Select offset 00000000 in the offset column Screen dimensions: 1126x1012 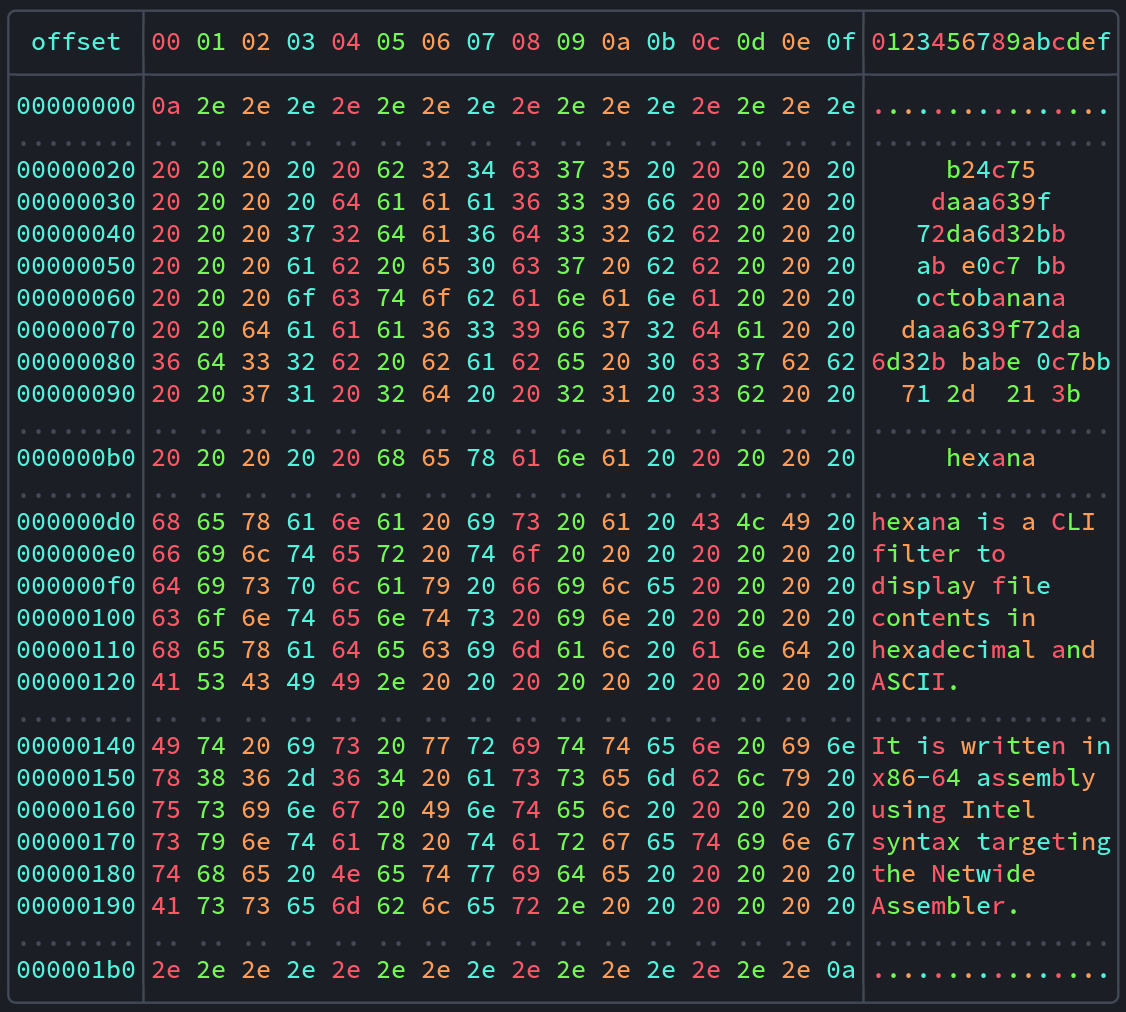click(x=76, y=106)
